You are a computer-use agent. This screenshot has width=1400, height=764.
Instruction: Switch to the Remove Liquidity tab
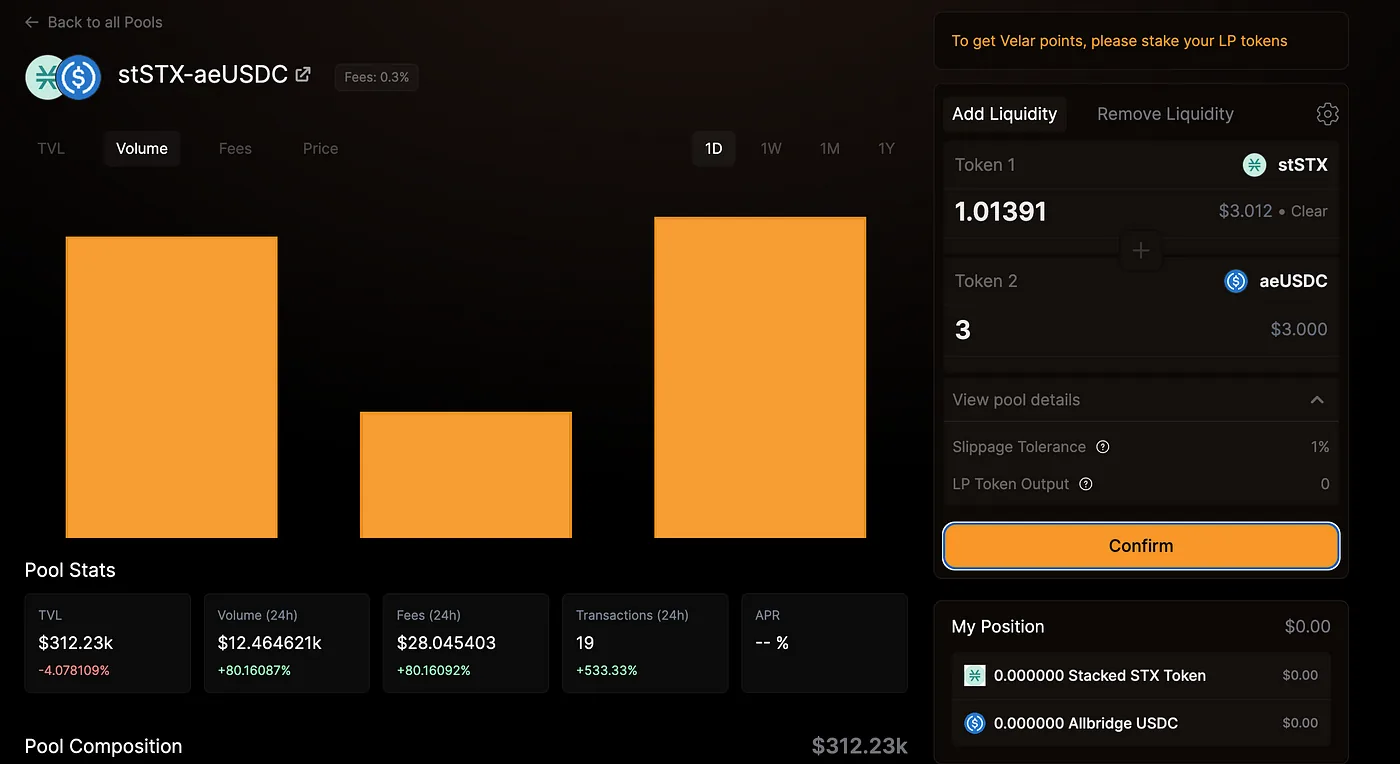click(1165, 114)
